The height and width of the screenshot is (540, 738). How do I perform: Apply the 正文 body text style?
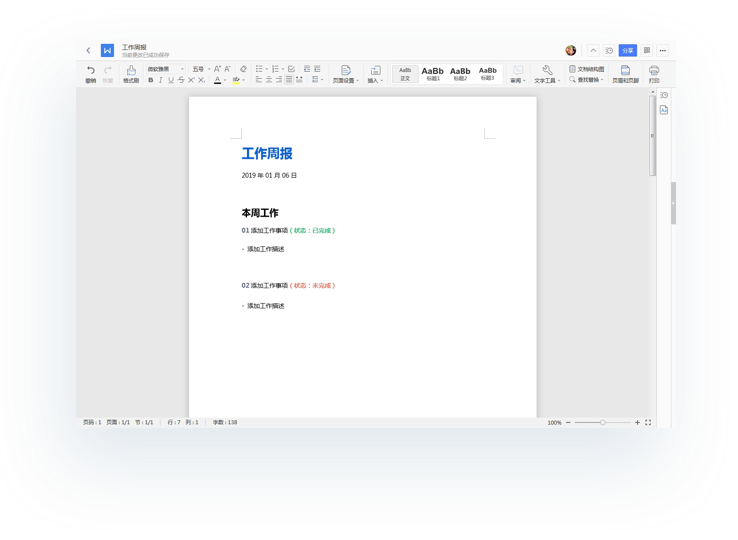(x=405, y=73)
